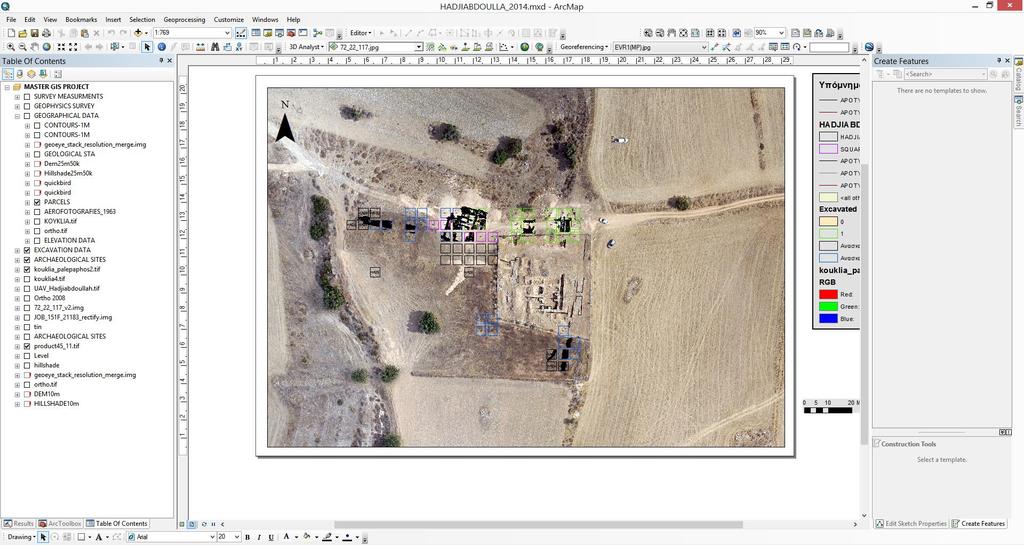Open the Find binoculars tool

(214, 47)
